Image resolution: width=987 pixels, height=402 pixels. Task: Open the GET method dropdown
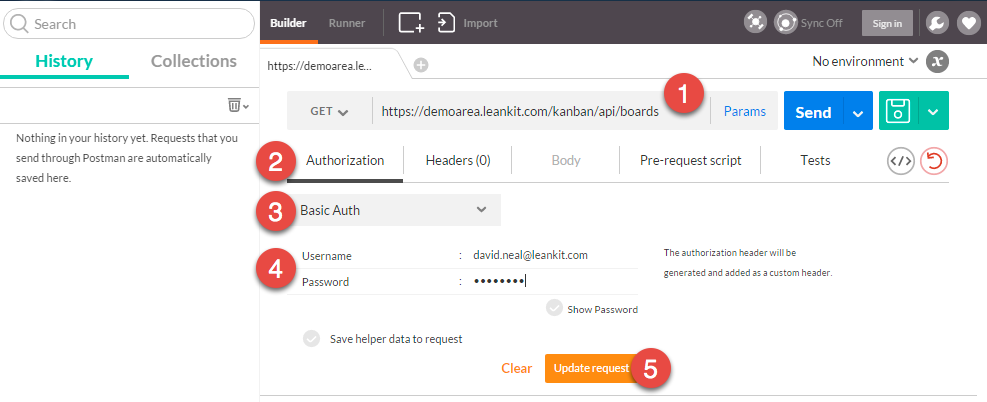click(329, 112)
